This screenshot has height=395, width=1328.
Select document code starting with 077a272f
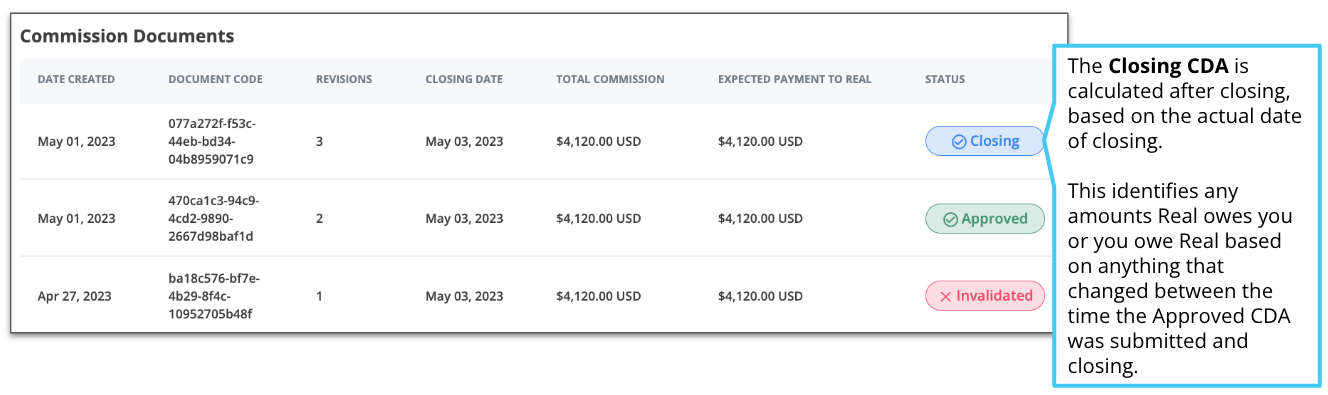(x=211, y=141)
